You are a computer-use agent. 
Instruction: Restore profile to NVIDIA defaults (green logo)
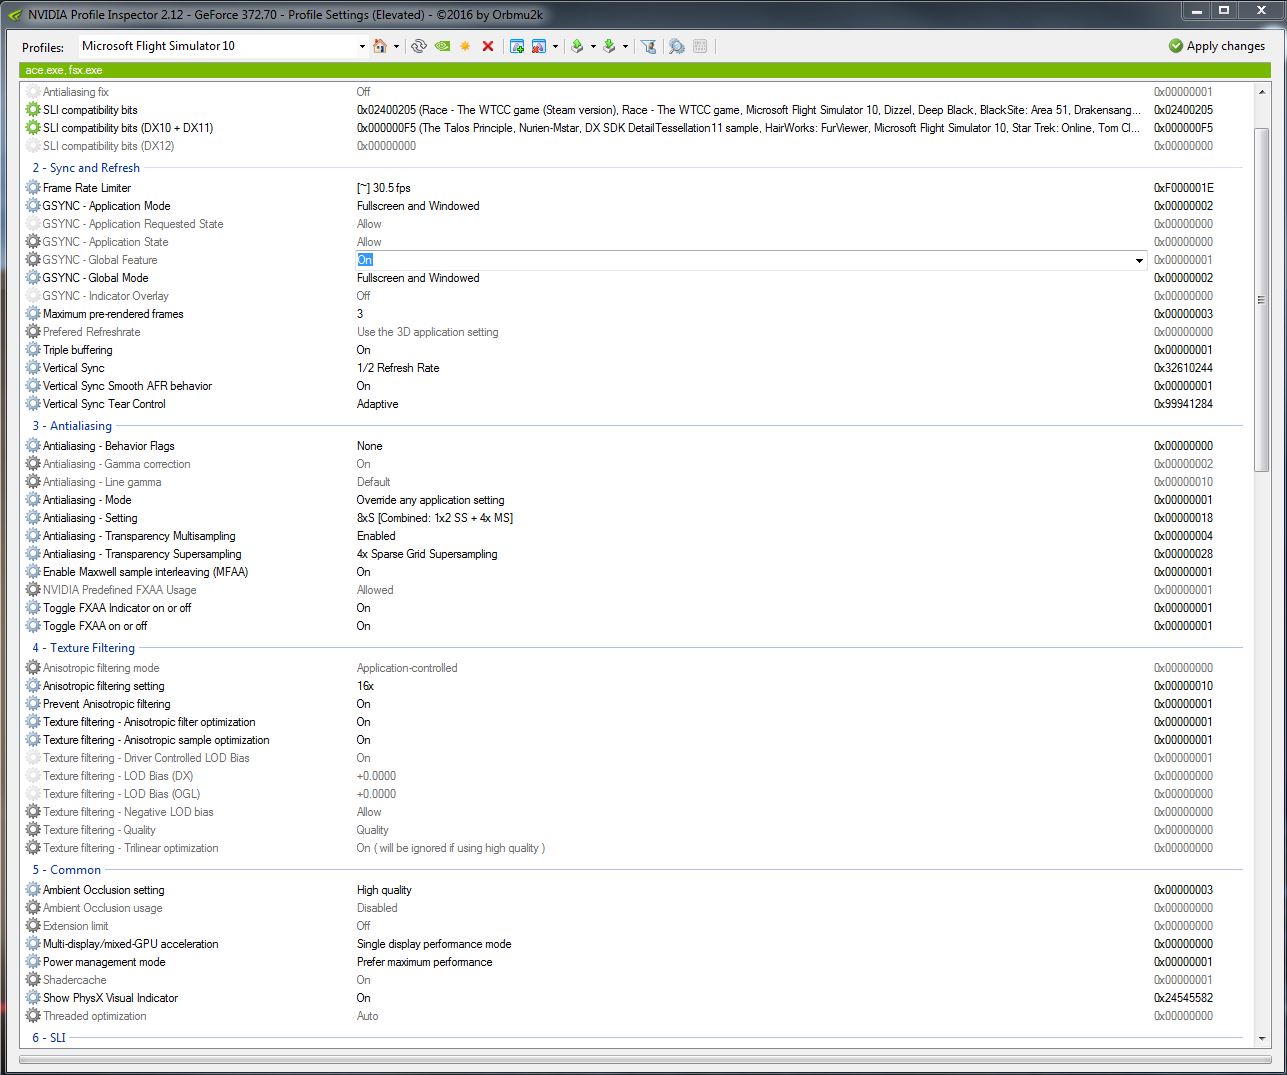point(442,46)
